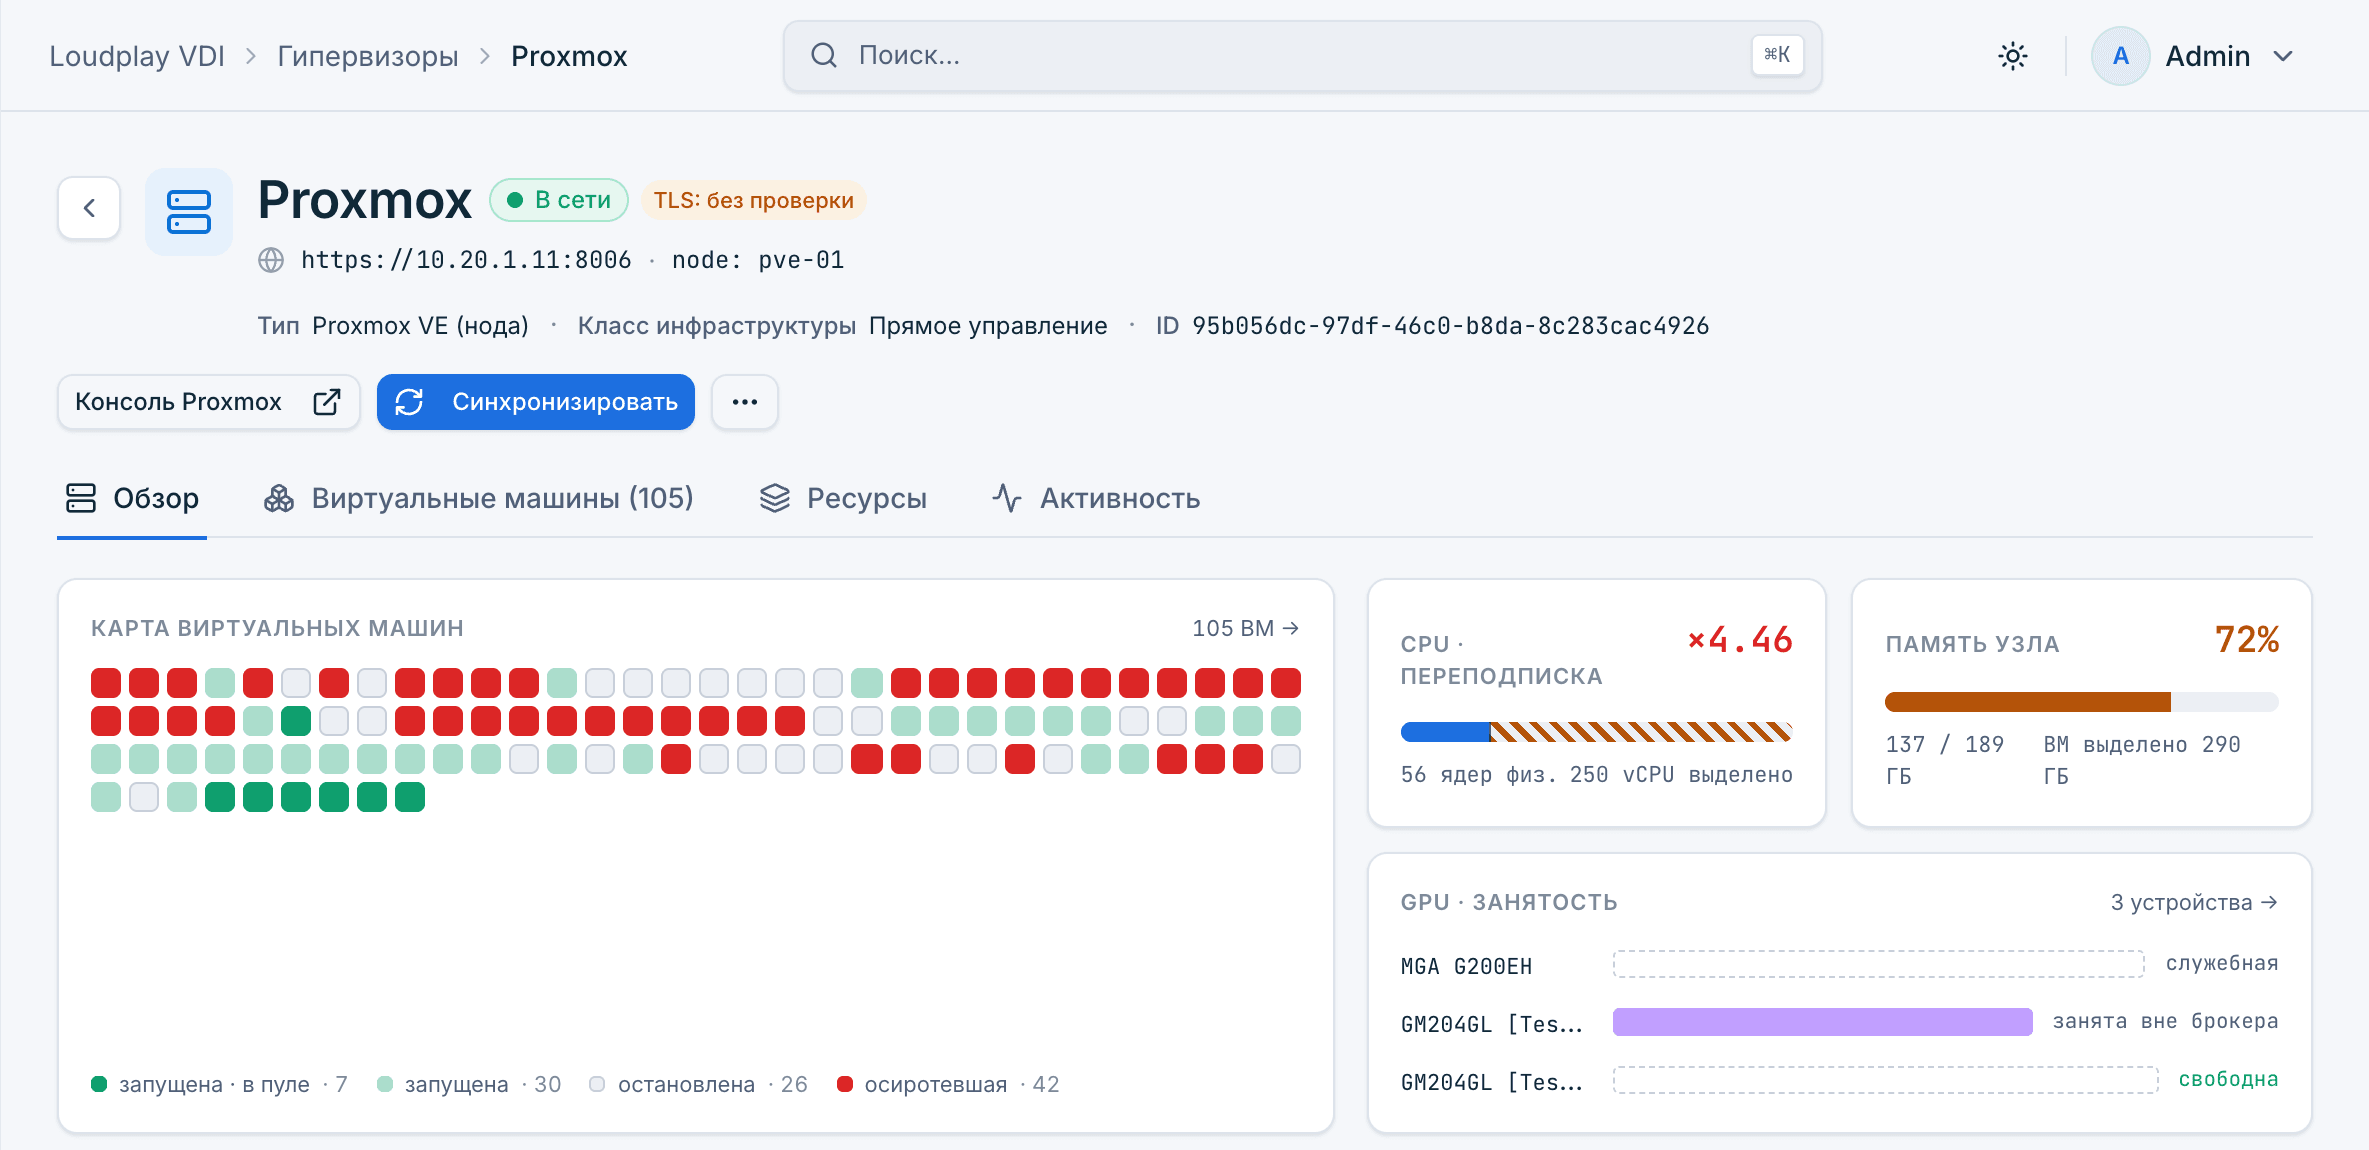Switch to the Обзор tab
The image size is (2369, 1150).
coord(132,498)
